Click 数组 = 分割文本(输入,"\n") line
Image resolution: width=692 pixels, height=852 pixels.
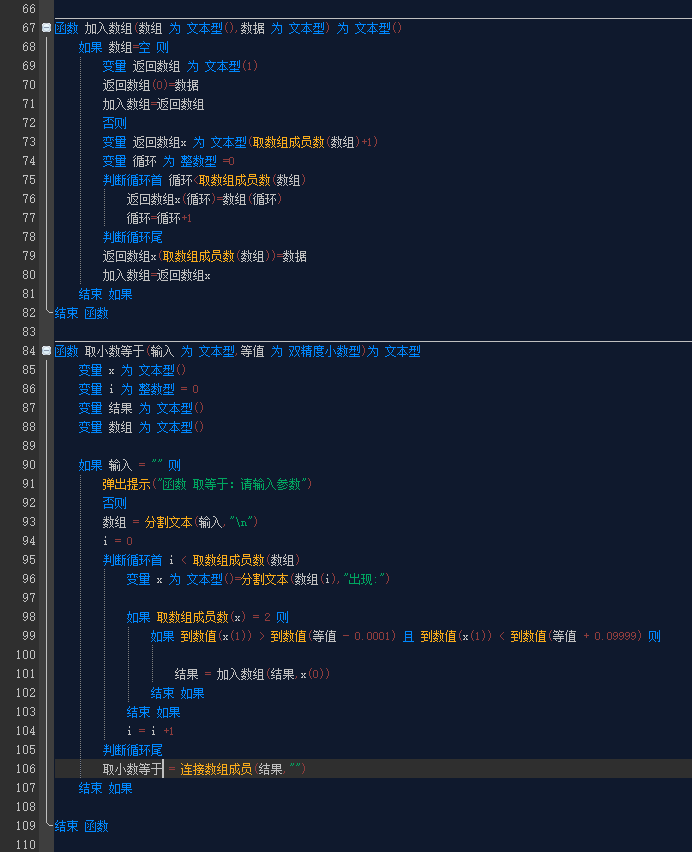click(x=180, y=523)
